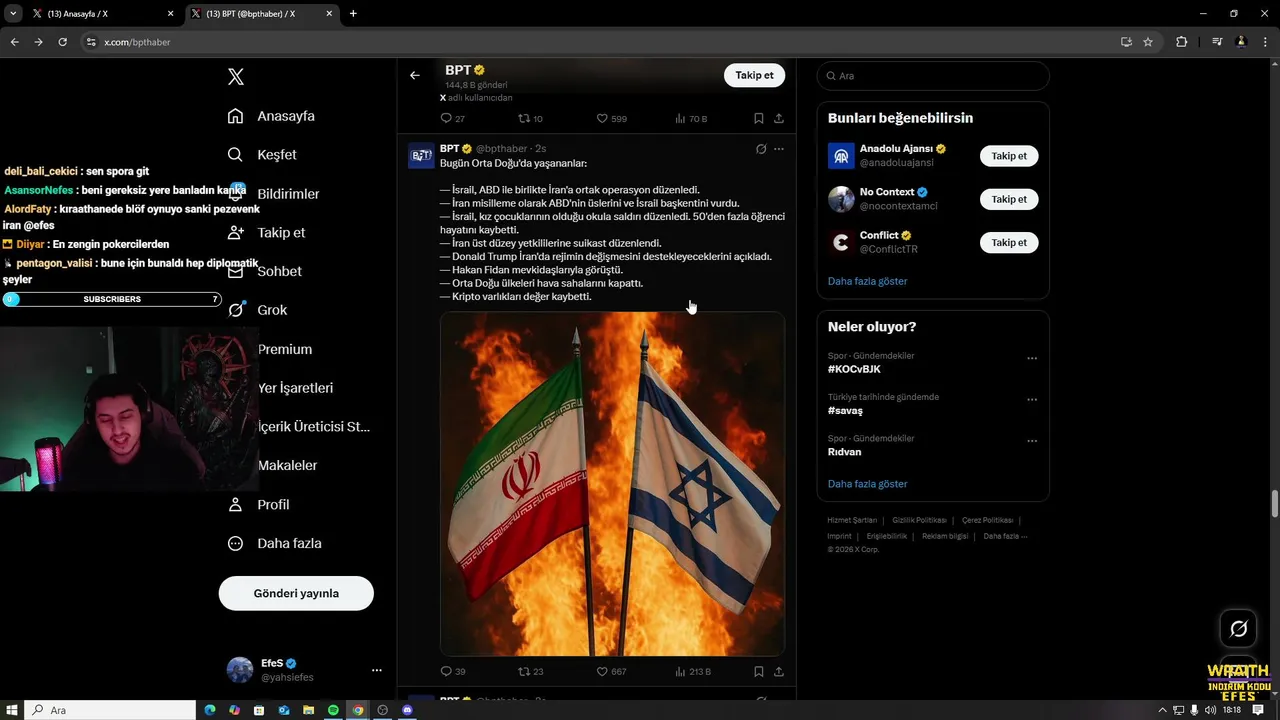The height and width of the screenshot is (720, 1280).
Task: Open Iran and Israel flags image
Action: click(x=612, y=484)
